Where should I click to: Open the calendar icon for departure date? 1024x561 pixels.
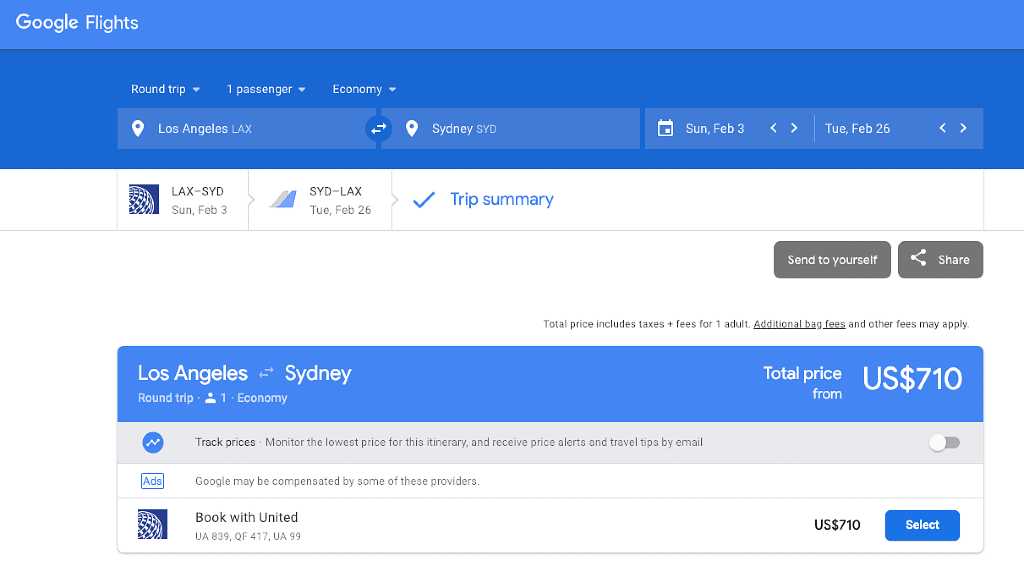click(x=665, y=128)
